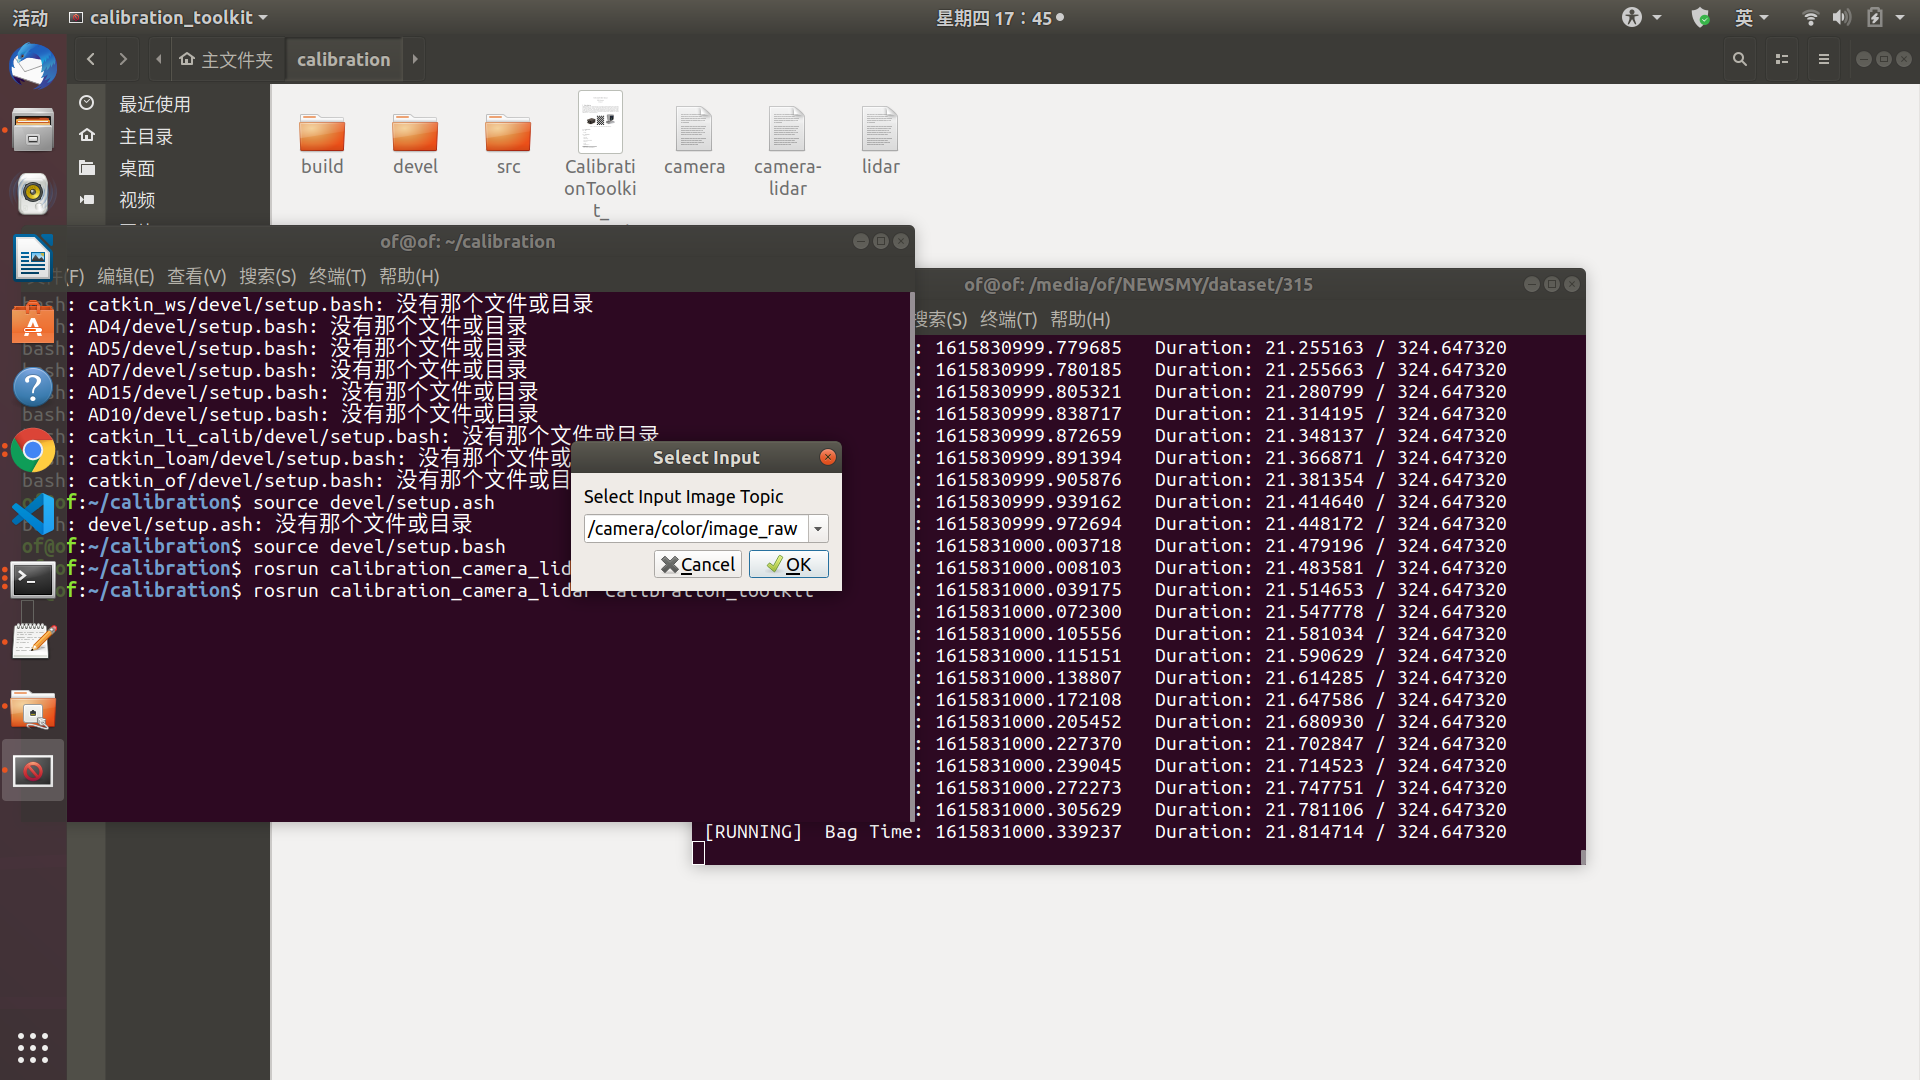Open the file manager hamburger menu
The image size is (1920, 1080).
pos(1824,59)
